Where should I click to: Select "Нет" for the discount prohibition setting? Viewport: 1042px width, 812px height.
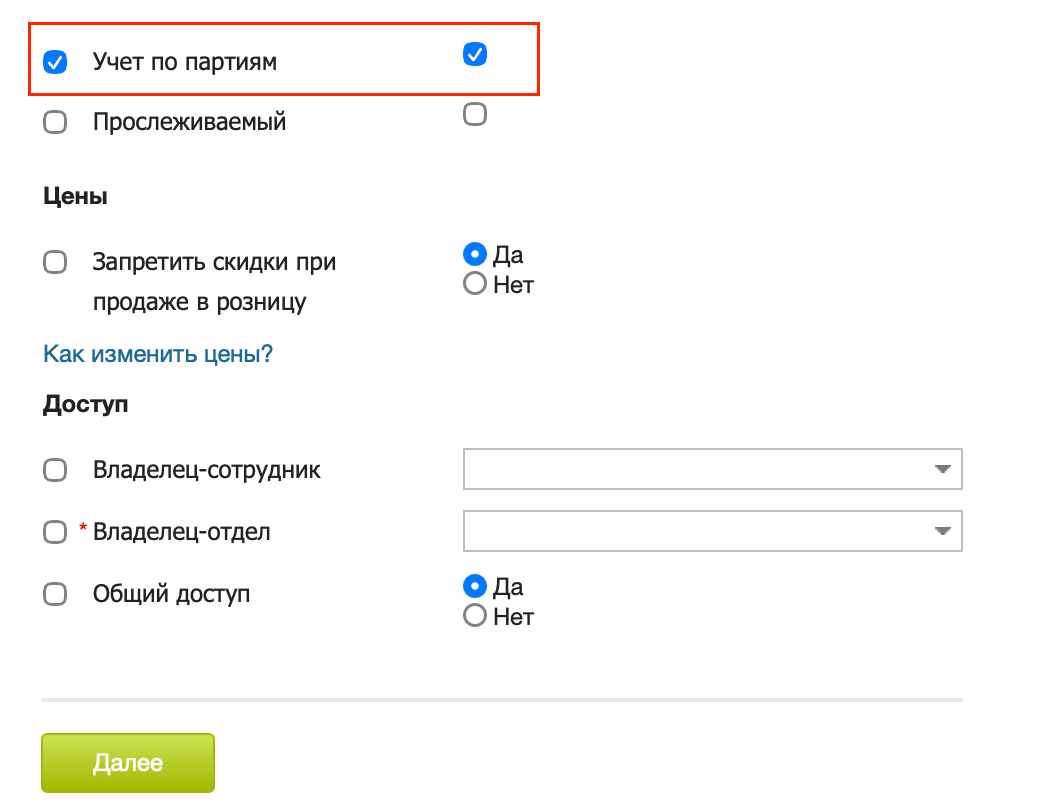[474, 283]
